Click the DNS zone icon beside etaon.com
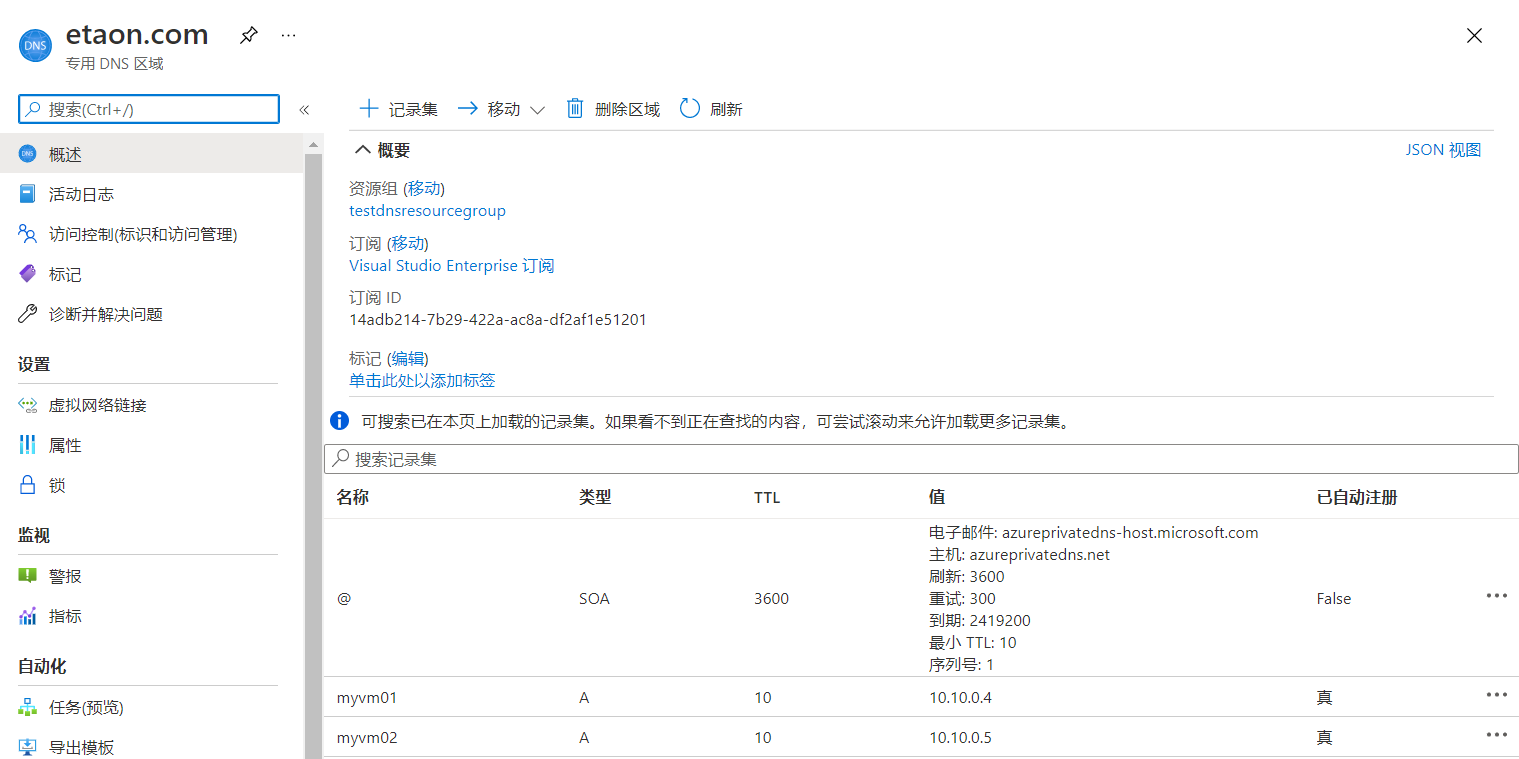 35,46
